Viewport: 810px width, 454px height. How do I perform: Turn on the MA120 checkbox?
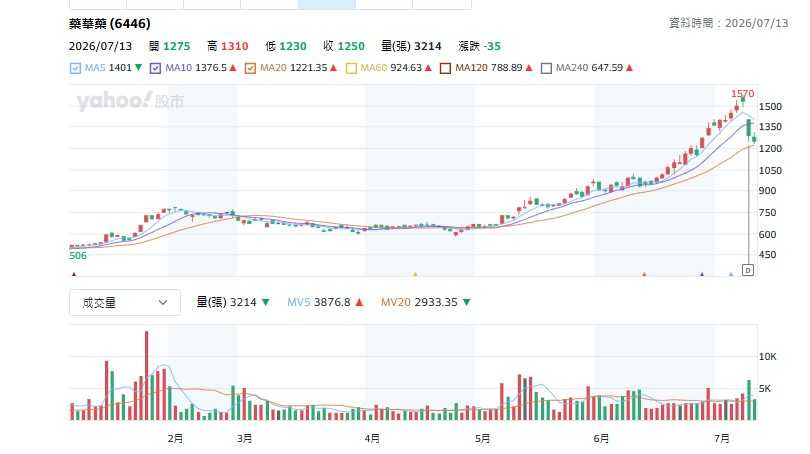tap(445, 68)
